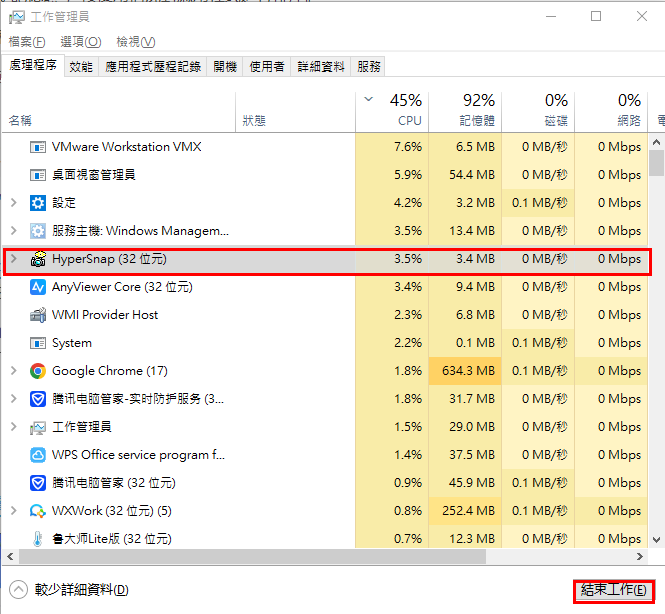Click the vertical scrollbar down arrow
665x614 pixels.
(657, 540)
